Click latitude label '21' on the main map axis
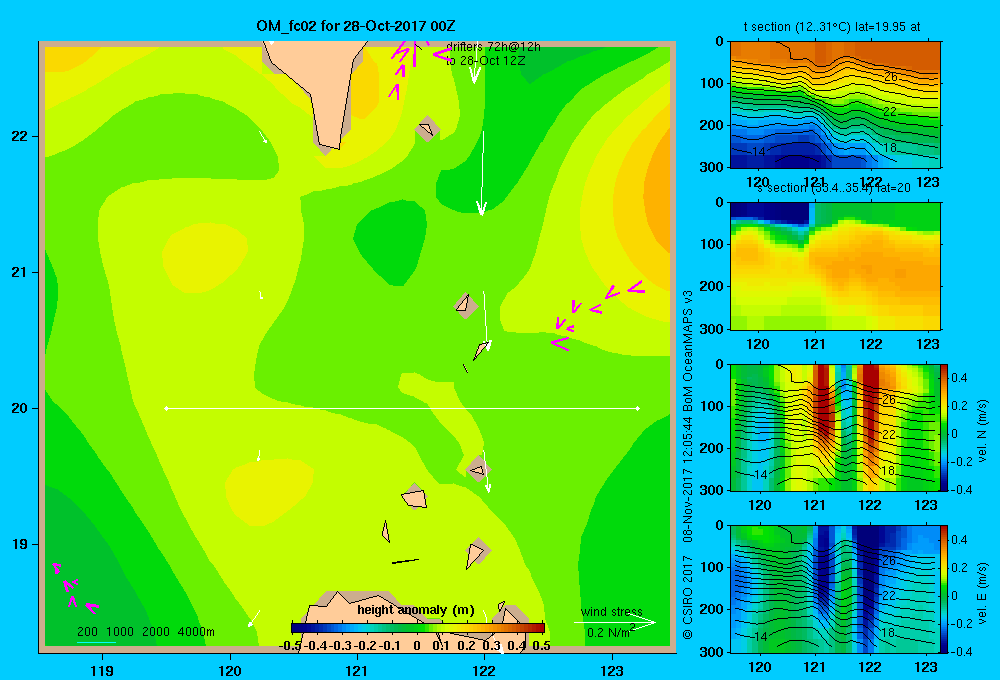Screen dimensions: 1000x680 coord(20,272)
